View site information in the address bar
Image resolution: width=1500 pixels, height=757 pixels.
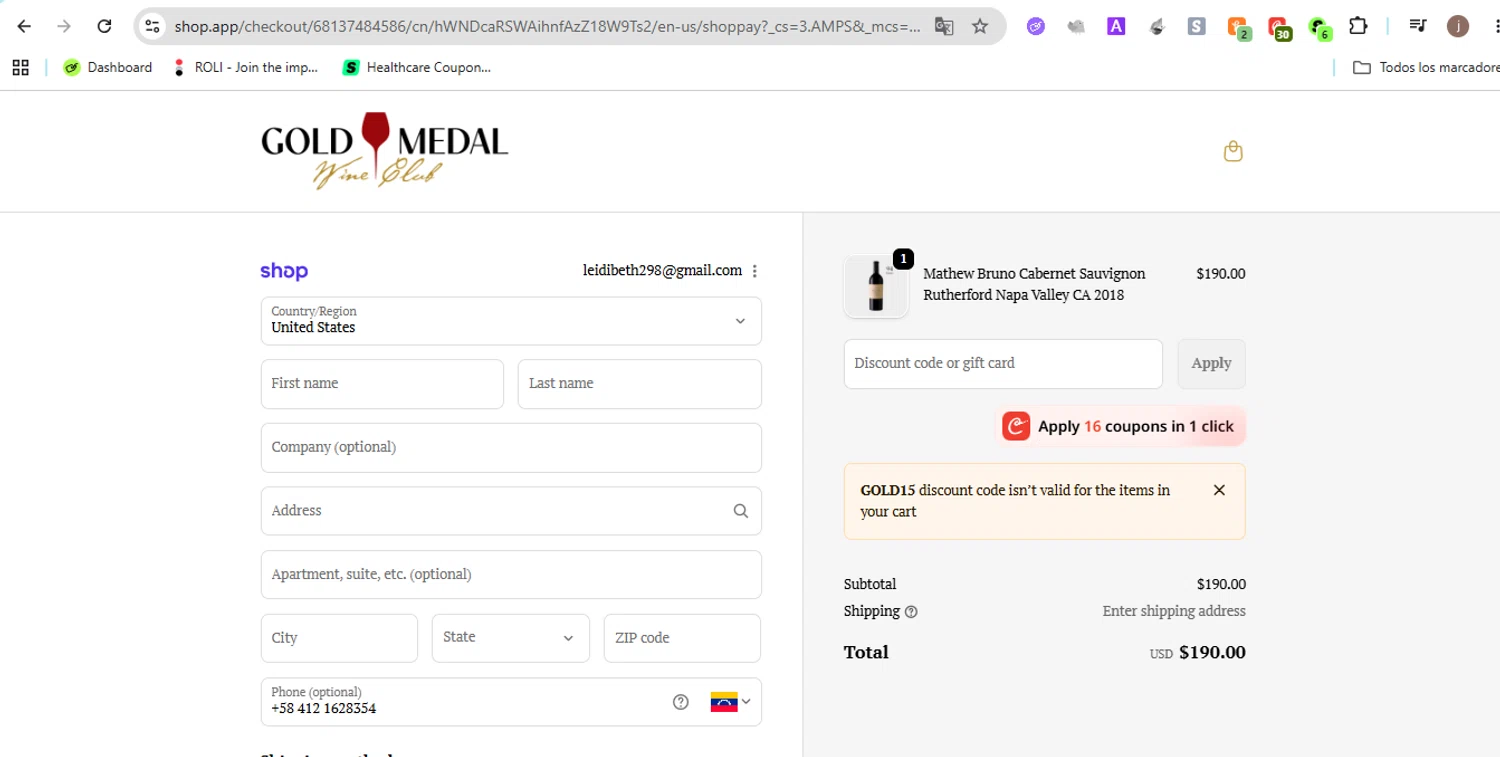pos(152,26)
